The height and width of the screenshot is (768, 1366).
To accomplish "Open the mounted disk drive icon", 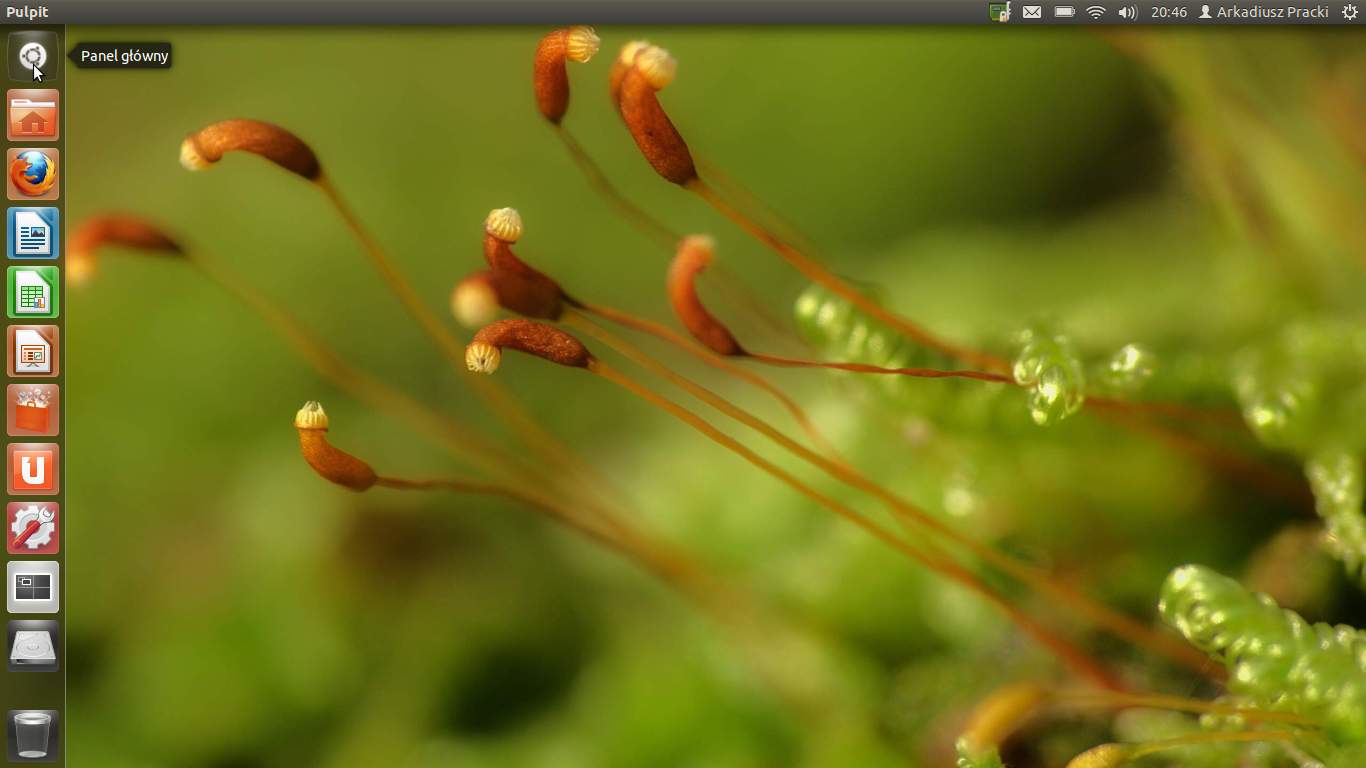I will (33, 646).
